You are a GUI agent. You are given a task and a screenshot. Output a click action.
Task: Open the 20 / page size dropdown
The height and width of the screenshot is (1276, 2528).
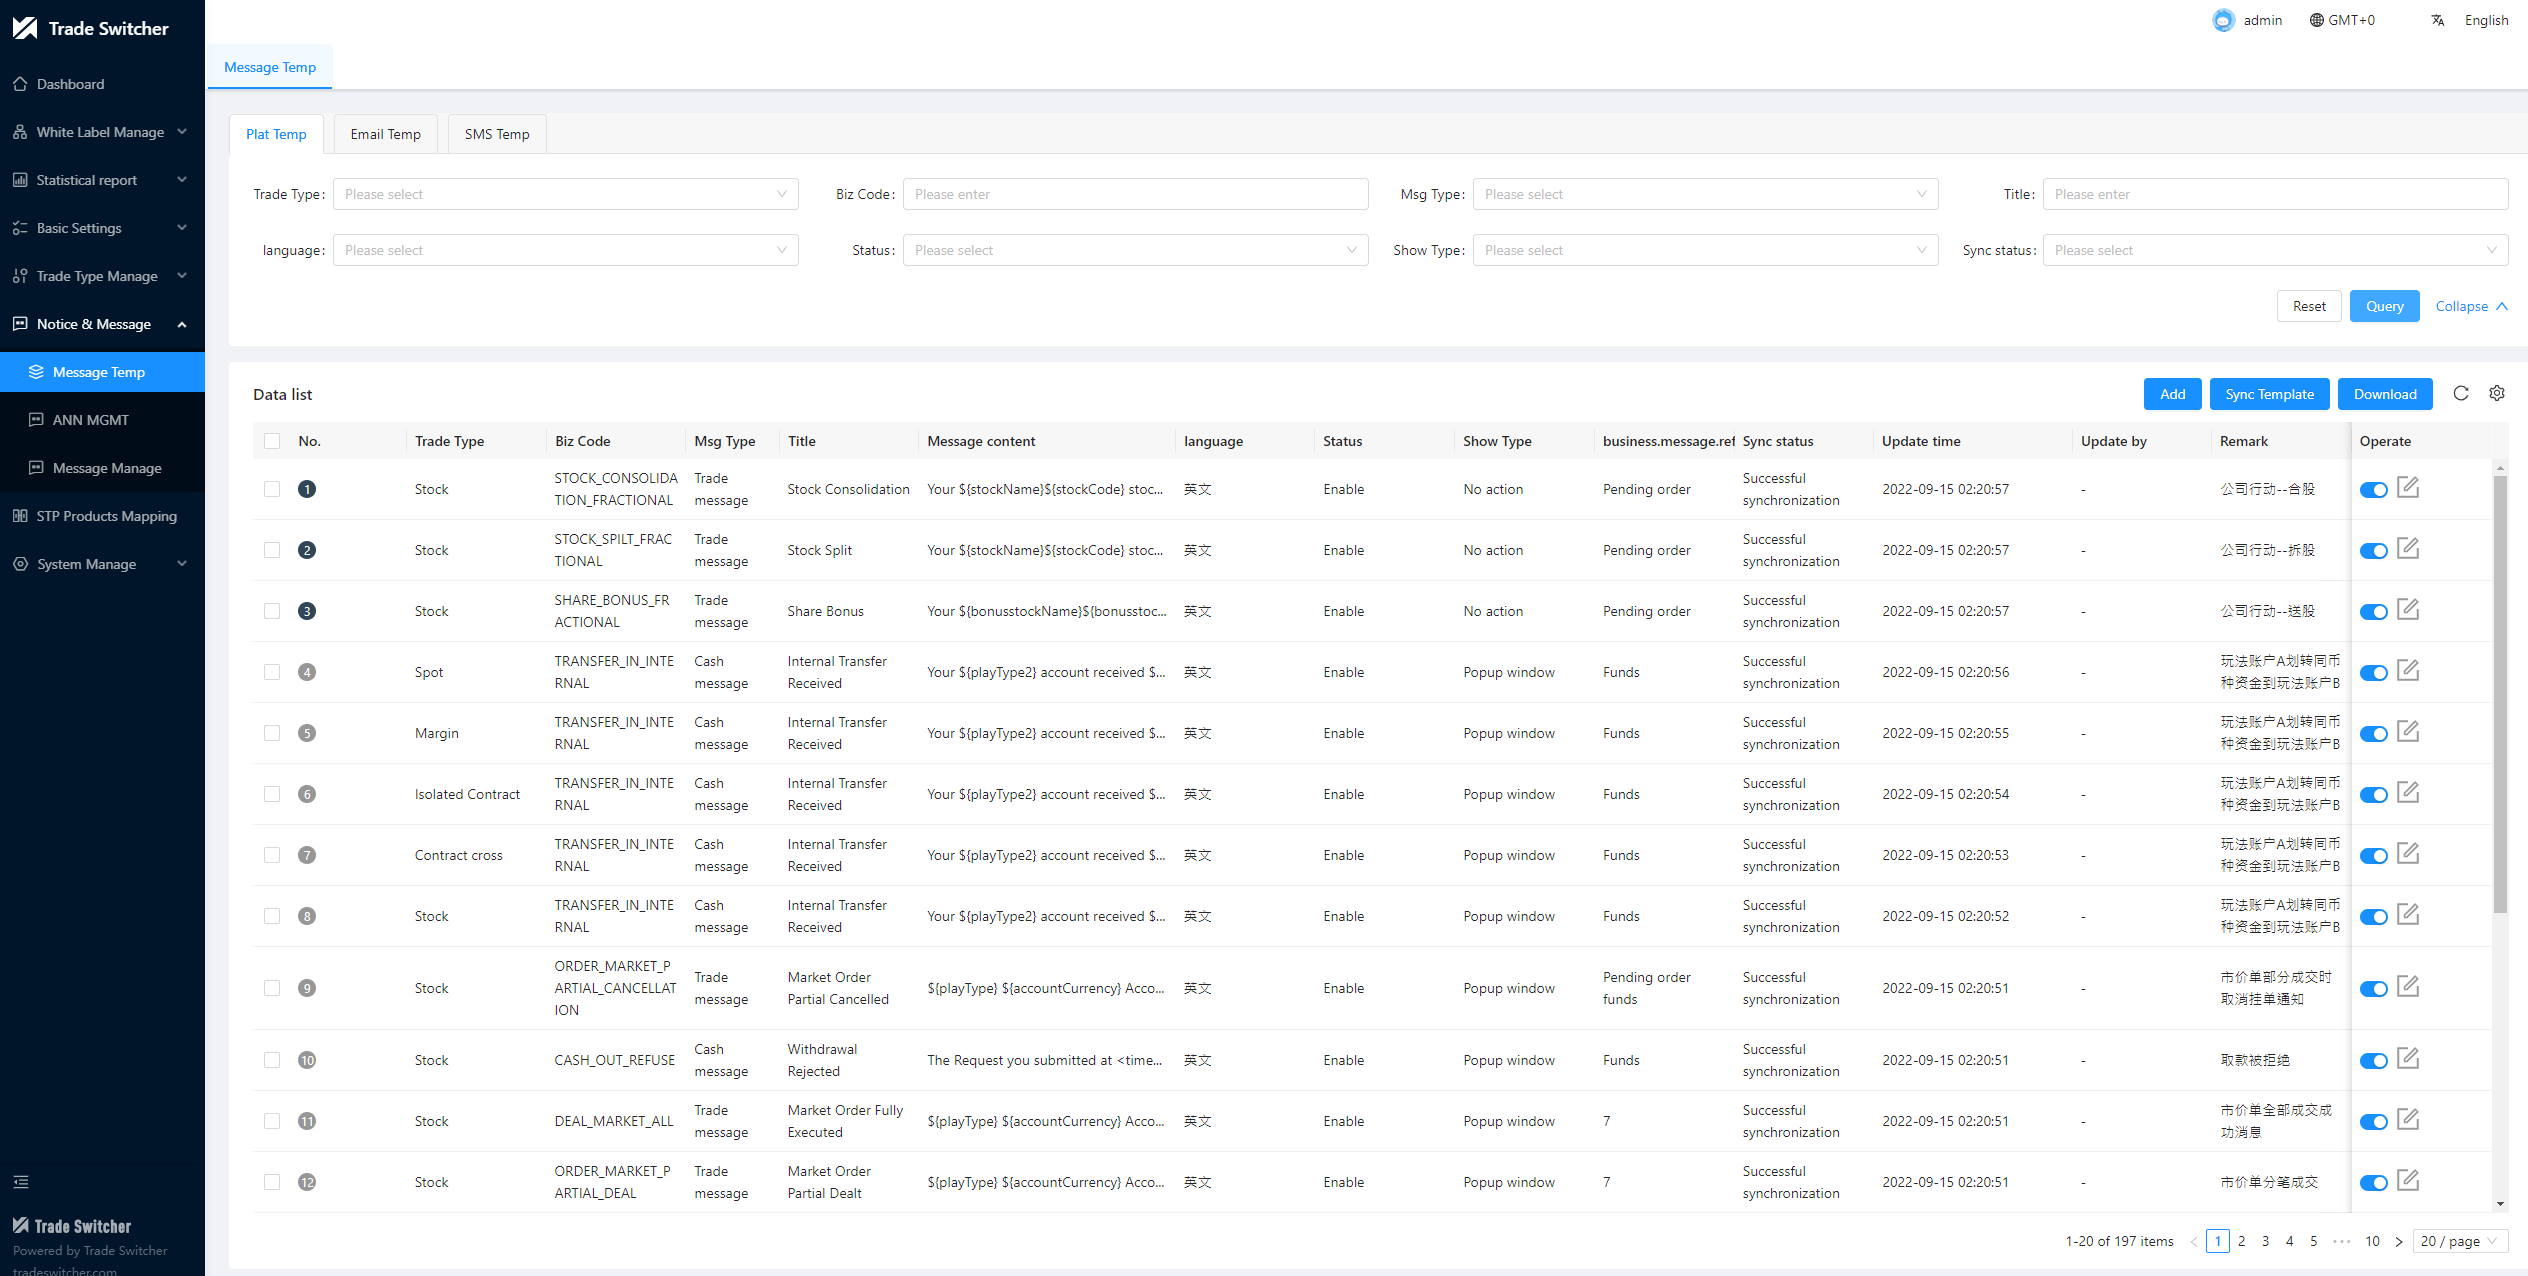coord(2459,1241)
